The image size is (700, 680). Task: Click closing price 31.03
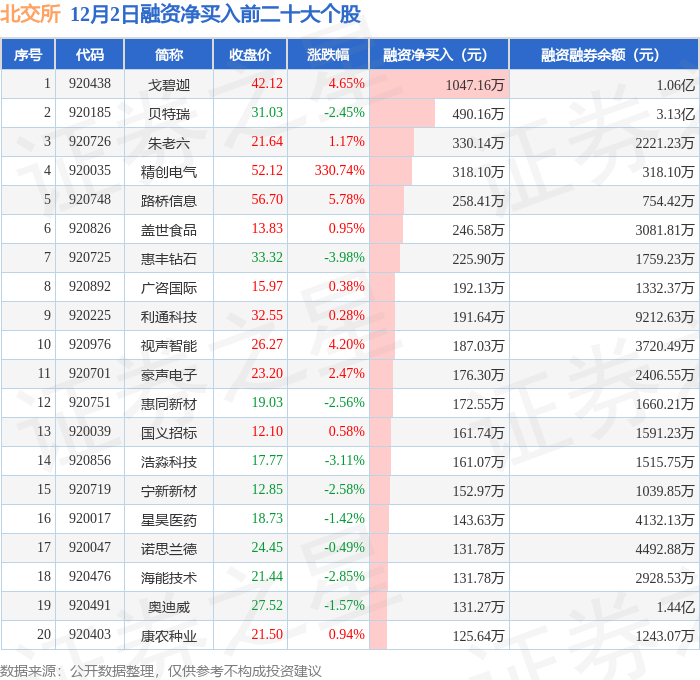click(267, 113)
